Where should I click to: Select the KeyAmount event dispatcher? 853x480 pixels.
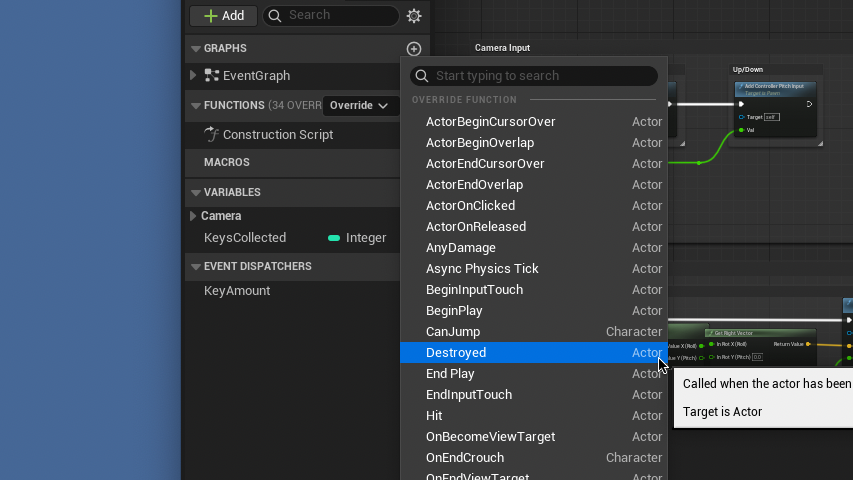(237, 291)
